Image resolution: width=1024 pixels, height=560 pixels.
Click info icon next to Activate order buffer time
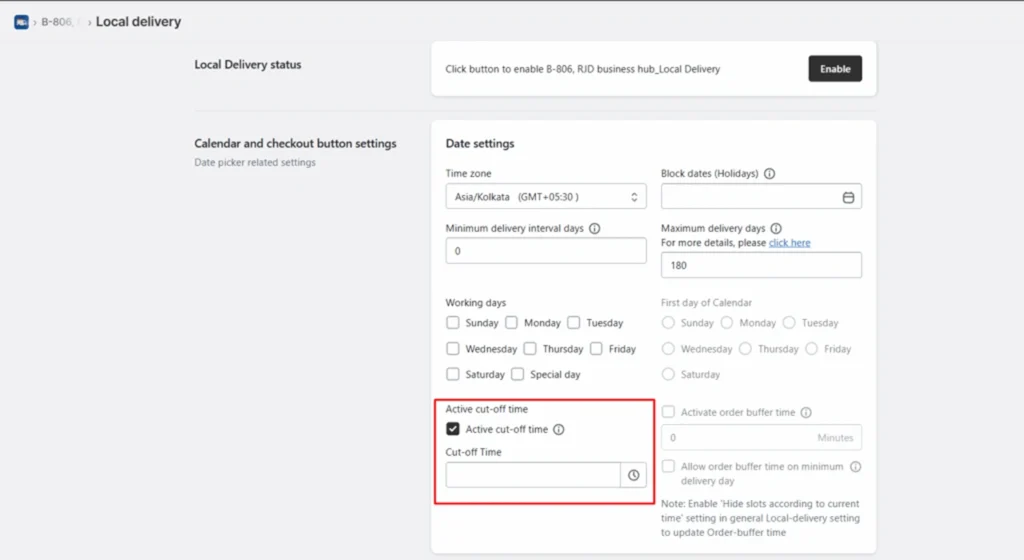point(806,412)
